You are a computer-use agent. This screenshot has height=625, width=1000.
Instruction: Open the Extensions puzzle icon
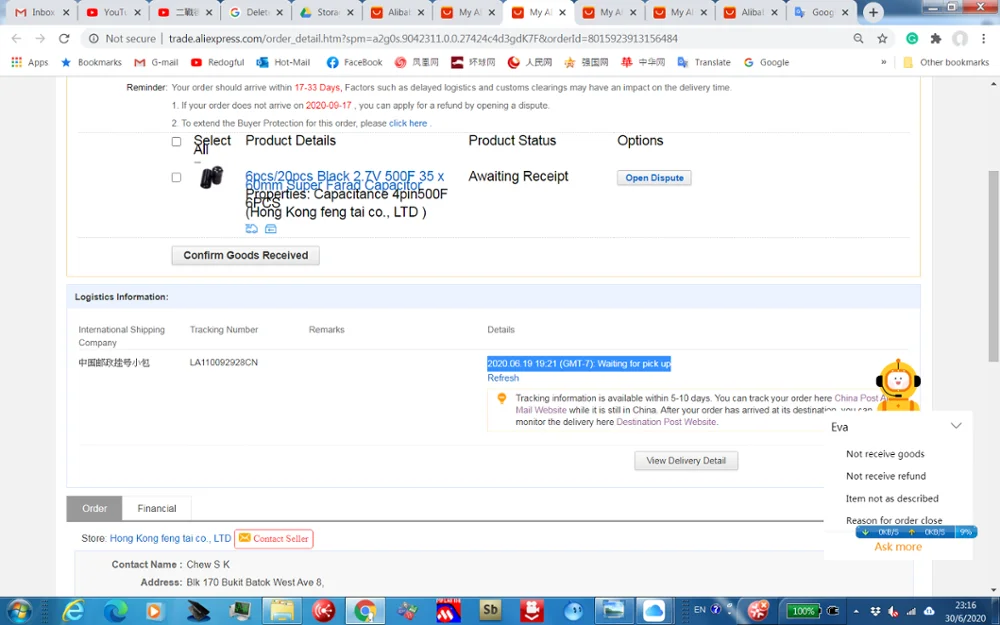(x=936, y=38)
